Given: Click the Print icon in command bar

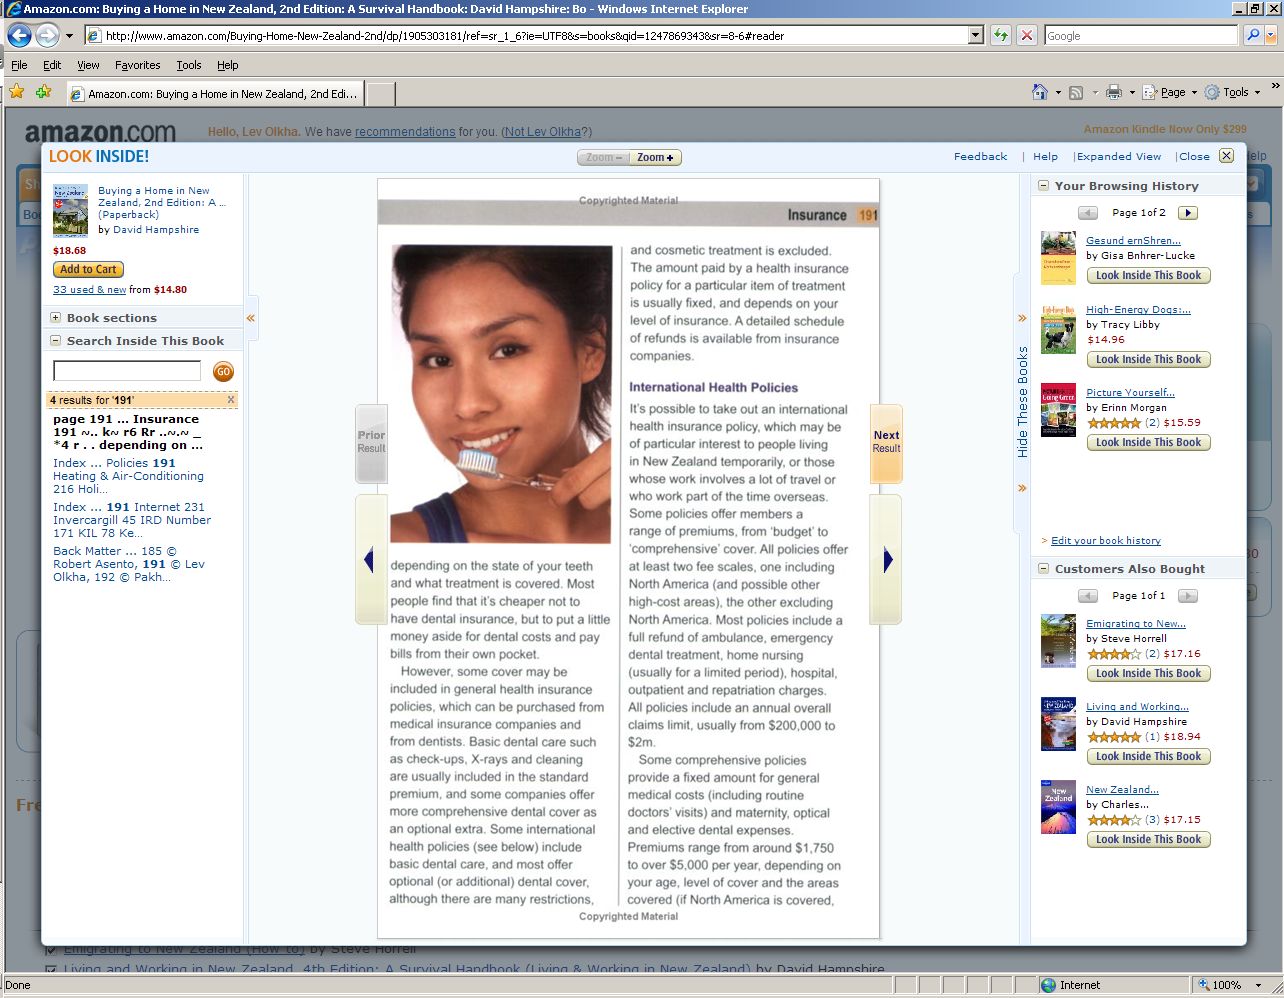Looking at the screenshot, I should (1114, 92).
